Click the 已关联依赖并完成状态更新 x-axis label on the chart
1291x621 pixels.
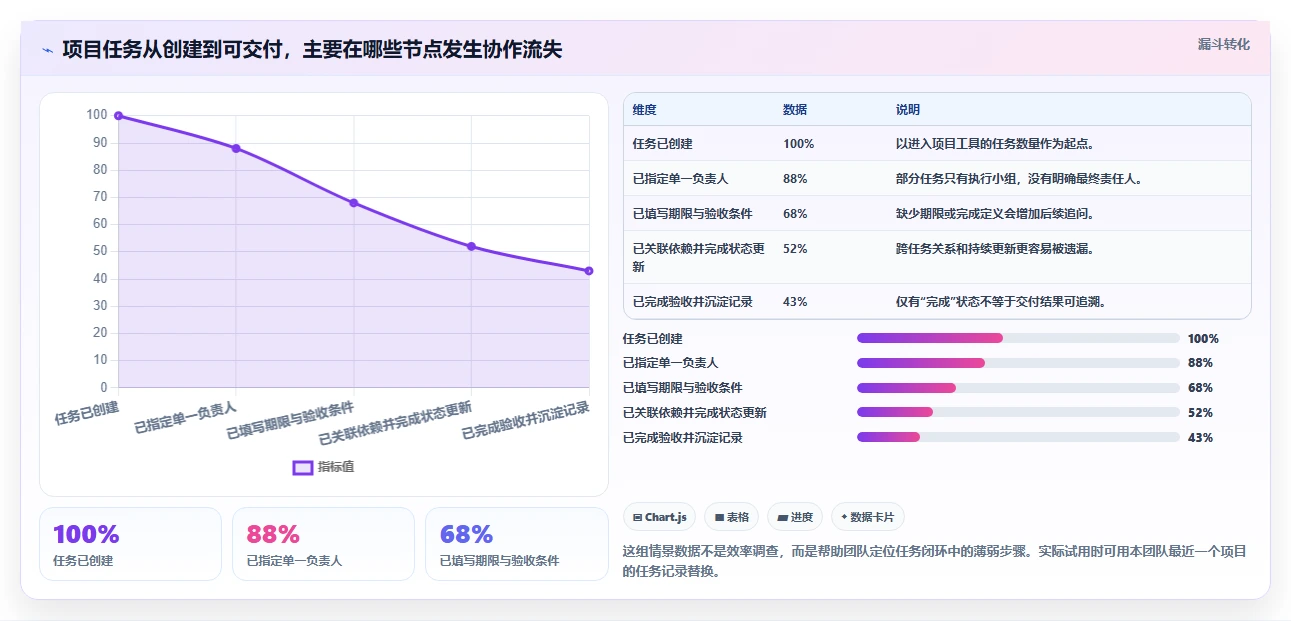(396, 424)
